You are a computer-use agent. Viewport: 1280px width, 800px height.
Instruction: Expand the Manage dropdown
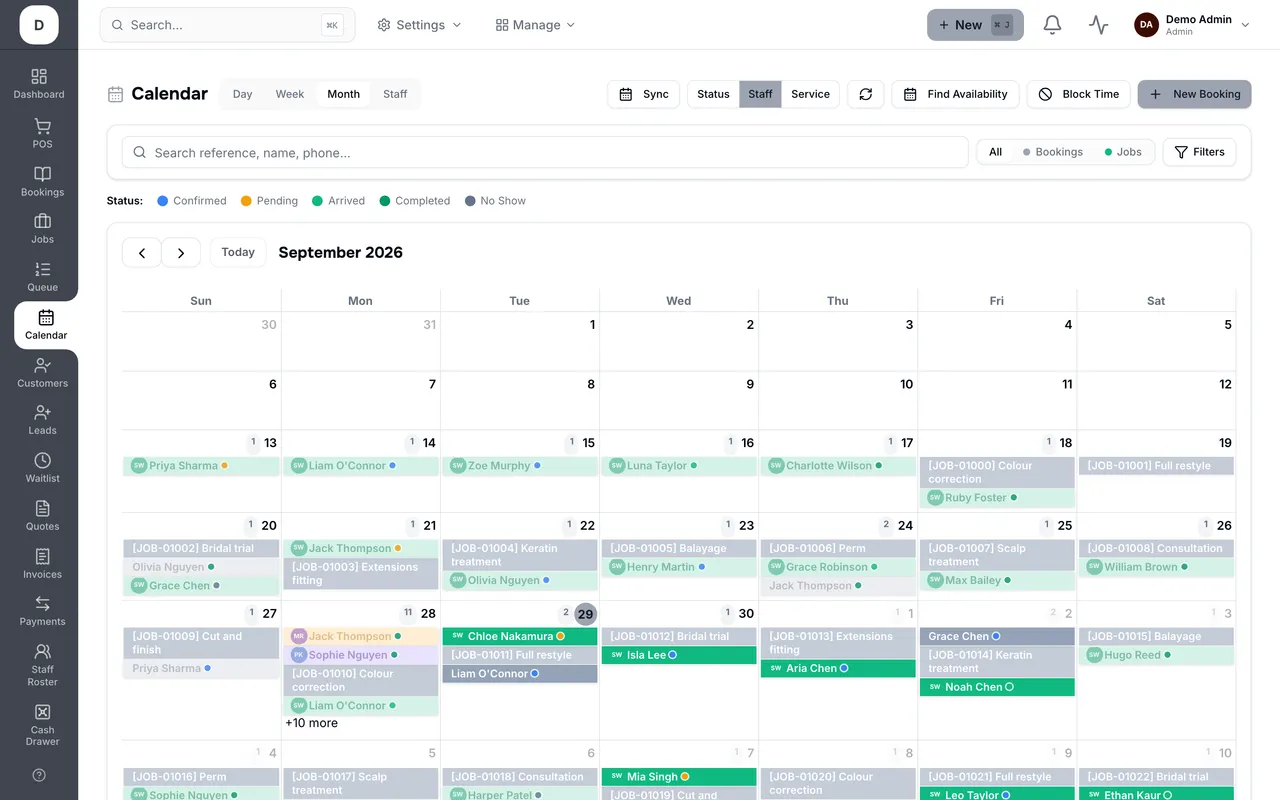[535, 25]
